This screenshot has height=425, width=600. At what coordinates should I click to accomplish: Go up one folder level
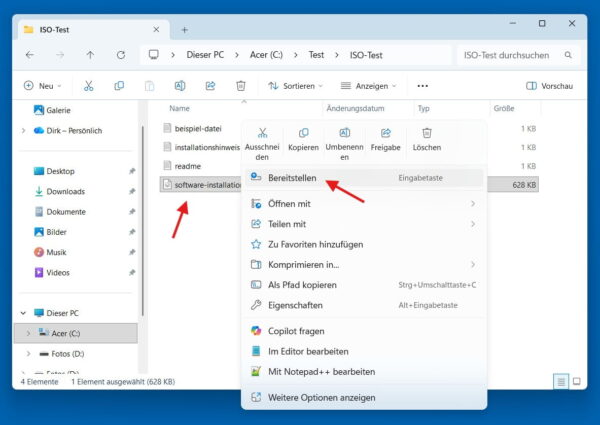click(90, 55)
